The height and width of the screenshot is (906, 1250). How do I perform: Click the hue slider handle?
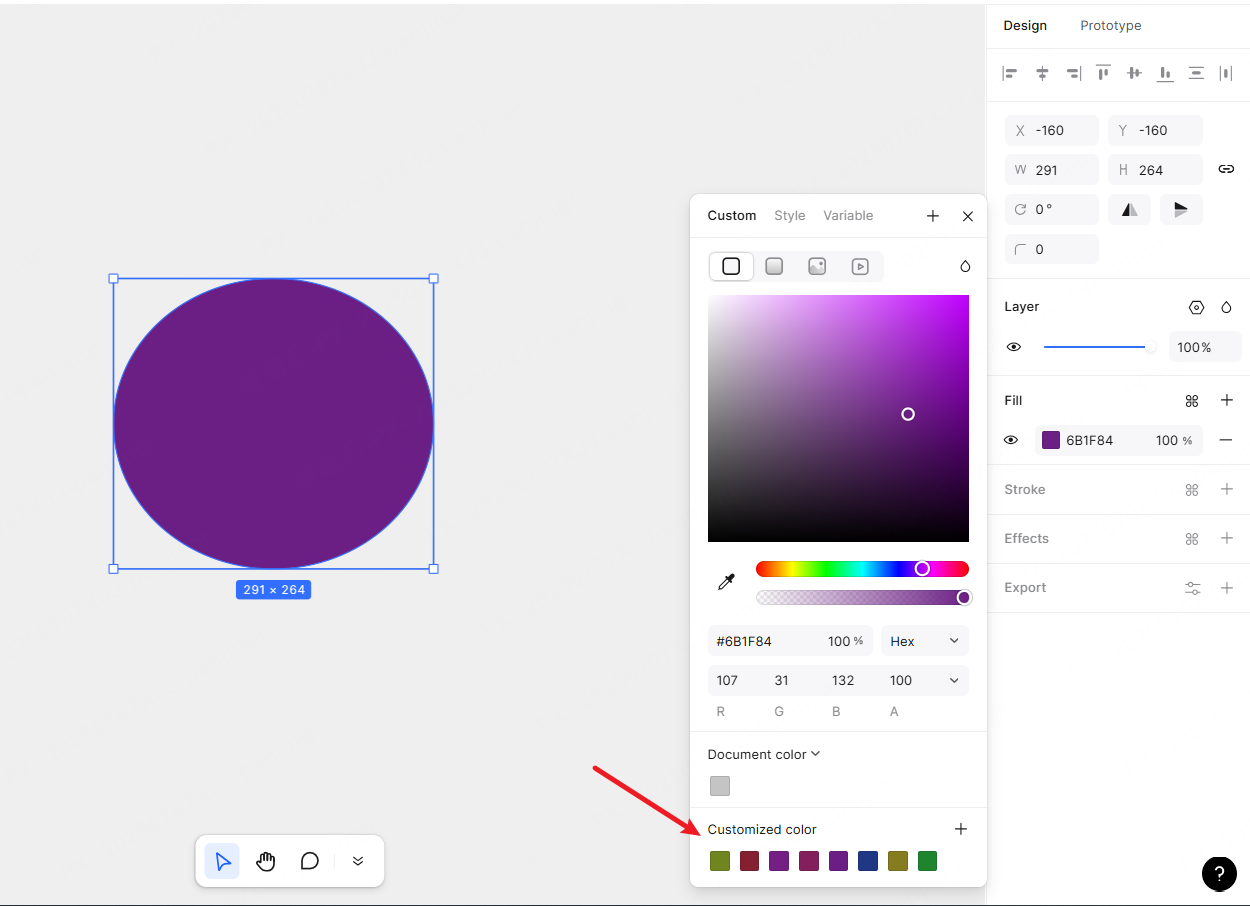pos(922,569)
